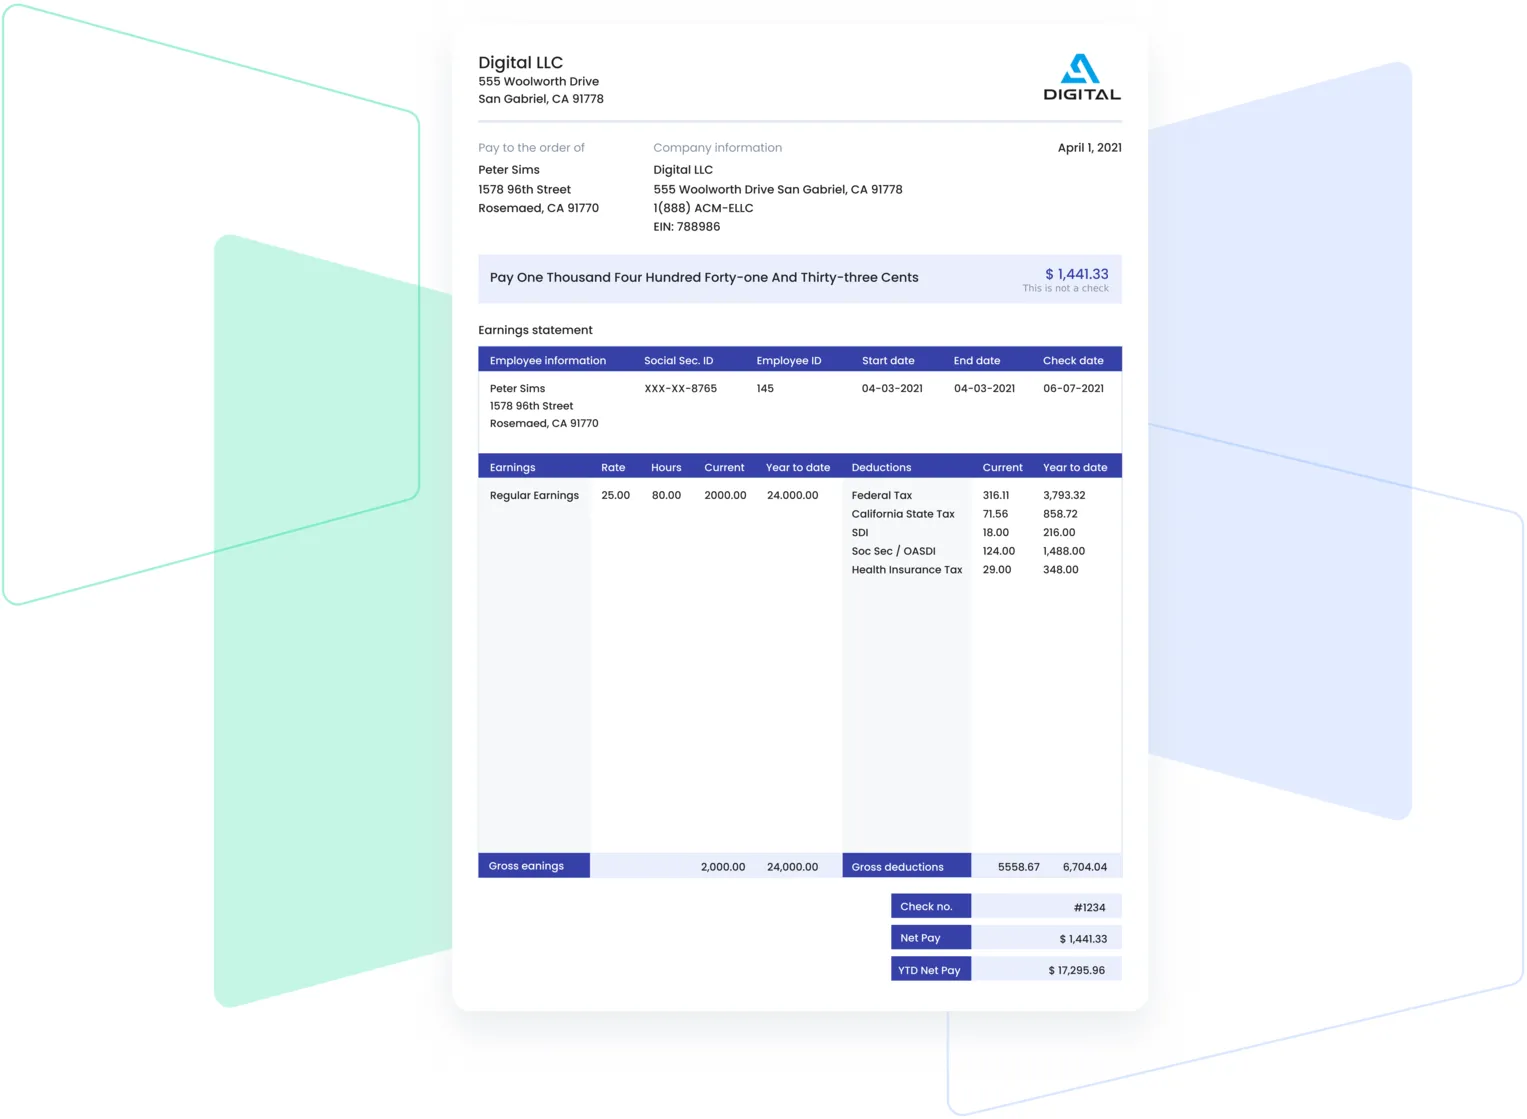Select SSN value 'XXX-XX-8765'
The height and width of the screenshot is (1119, 1527).
pyautogui.click(x=680, y=389)
